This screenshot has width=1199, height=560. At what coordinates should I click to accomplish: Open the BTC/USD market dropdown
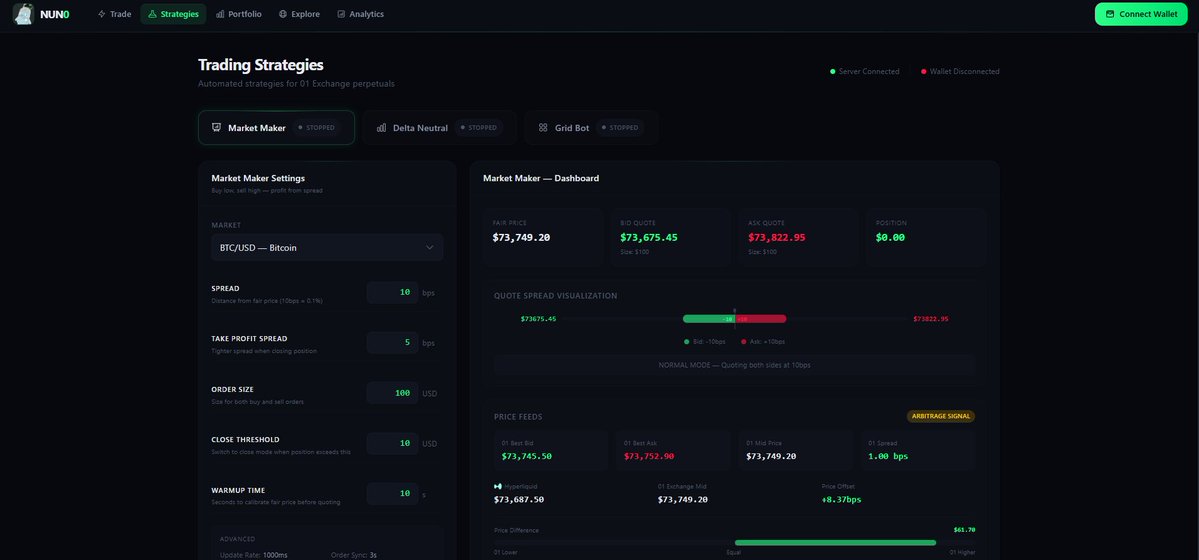point(327,248)
